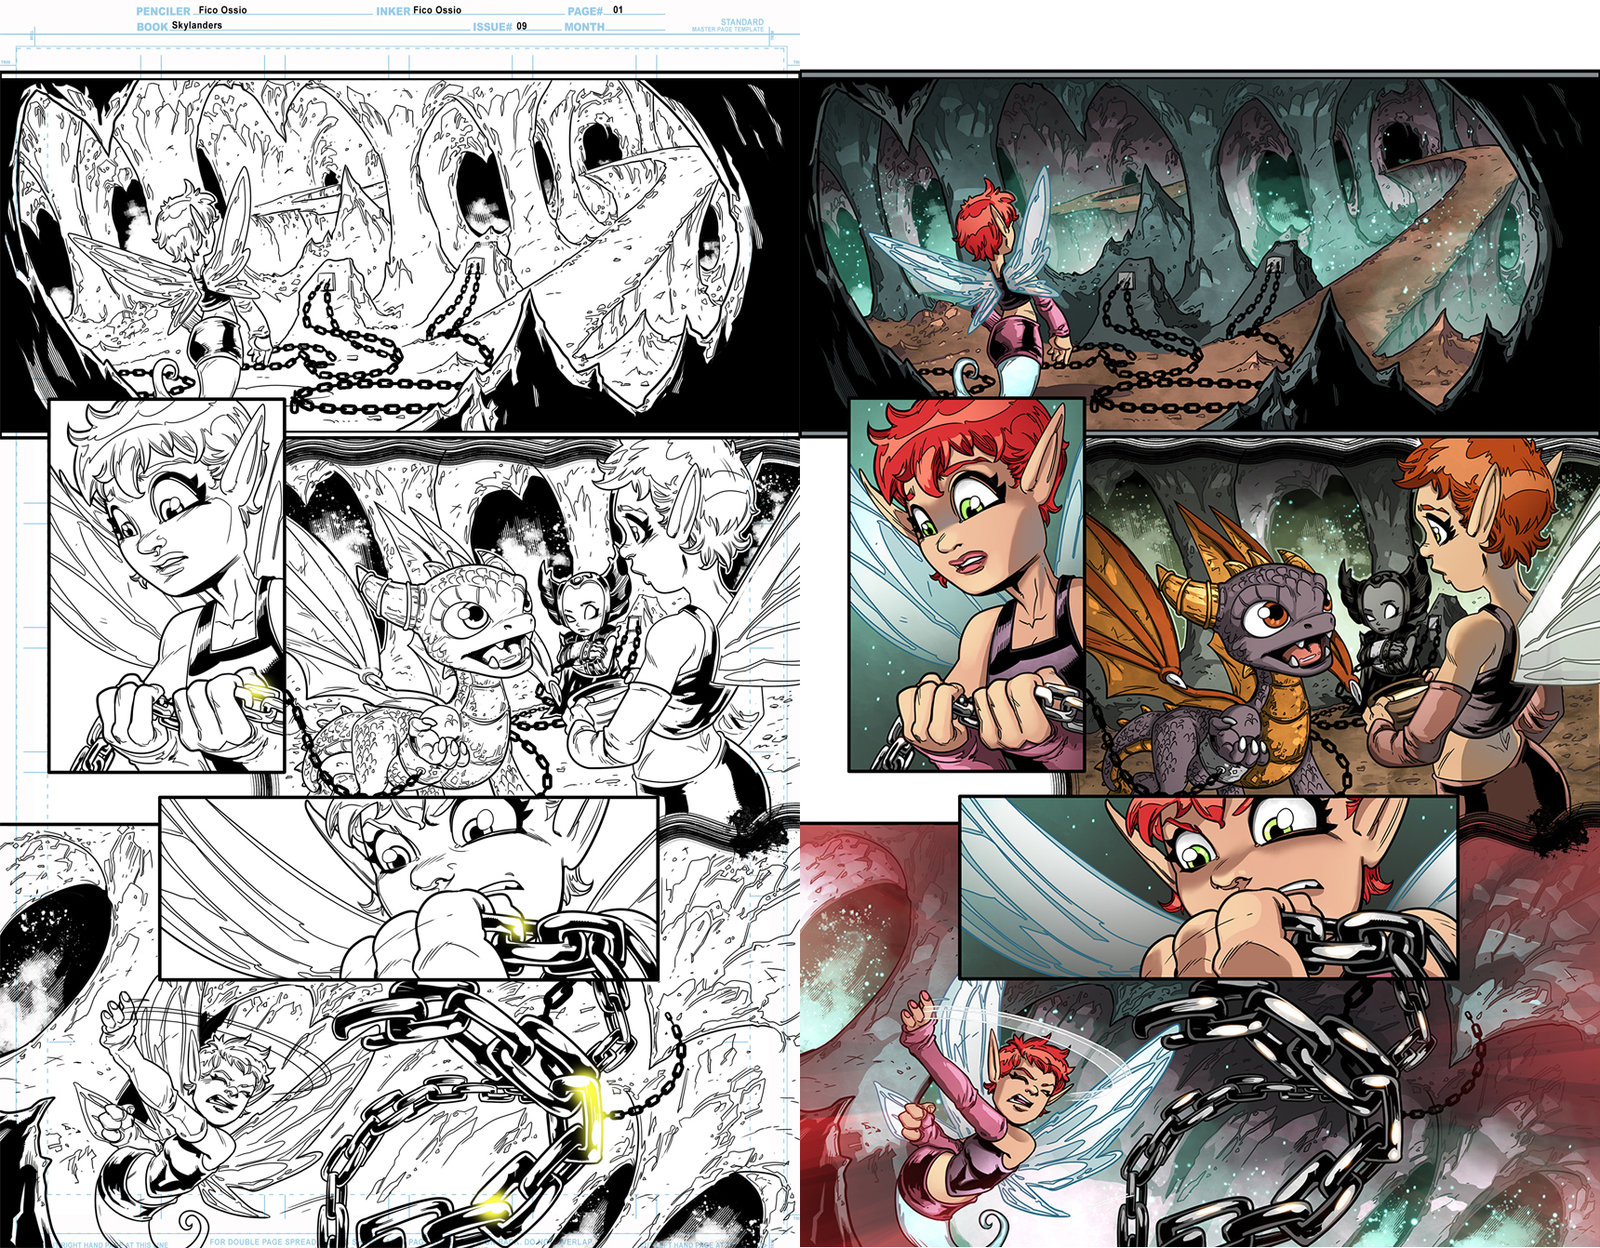Click the page number "01"

pos(618,9)
